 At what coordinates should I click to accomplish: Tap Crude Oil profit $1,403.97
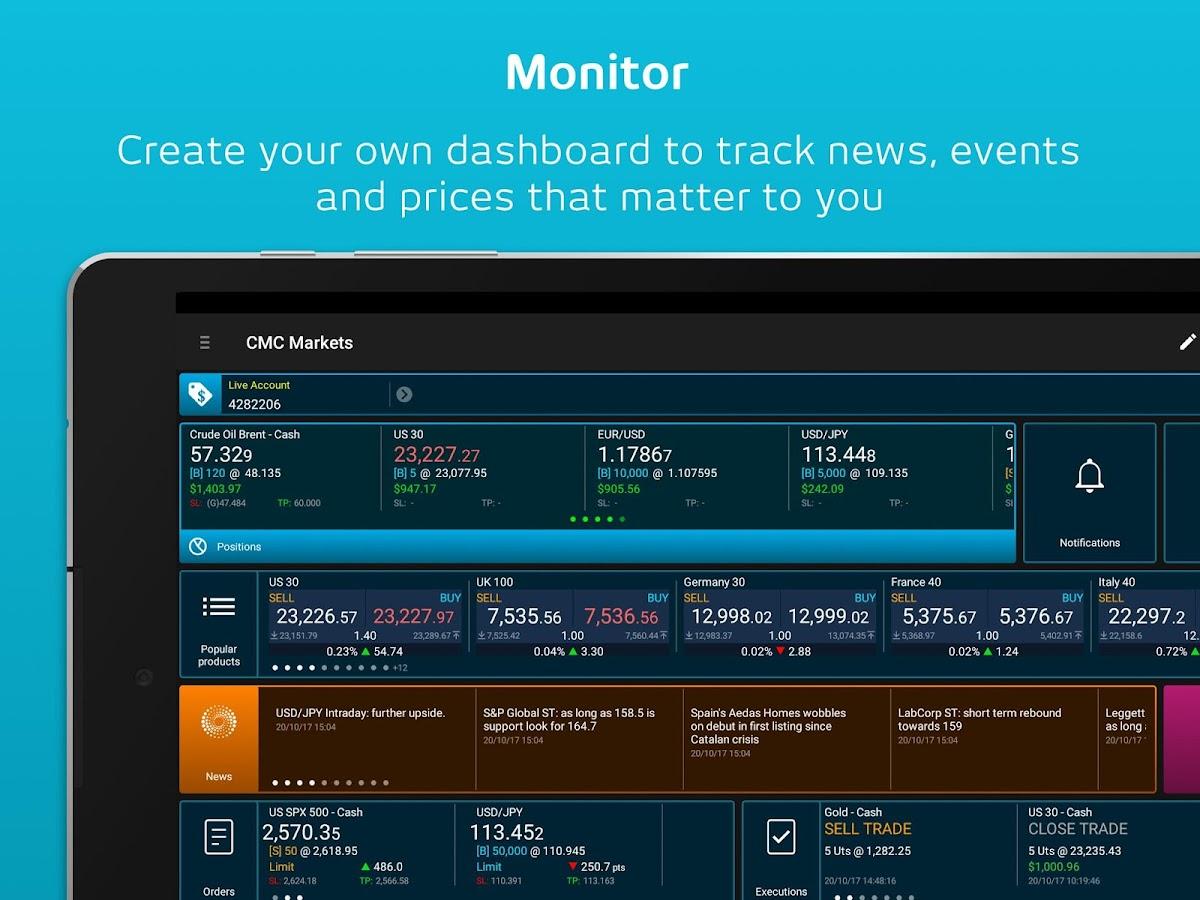(215, 489)
